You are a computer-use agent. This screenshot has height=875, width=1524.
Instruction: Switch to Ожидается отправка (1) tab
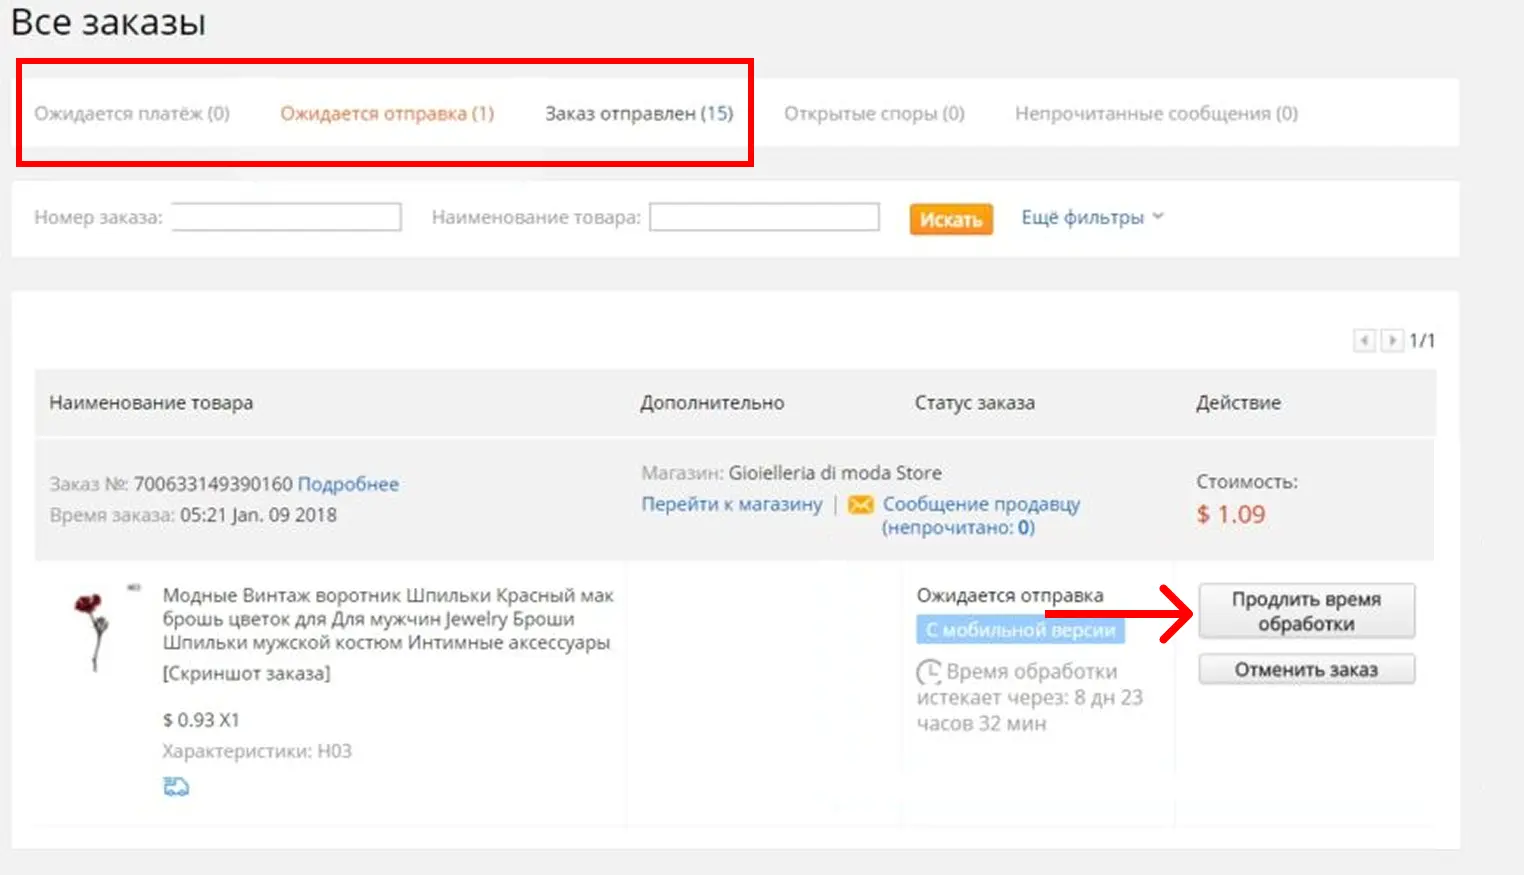(x=387, y=114)
